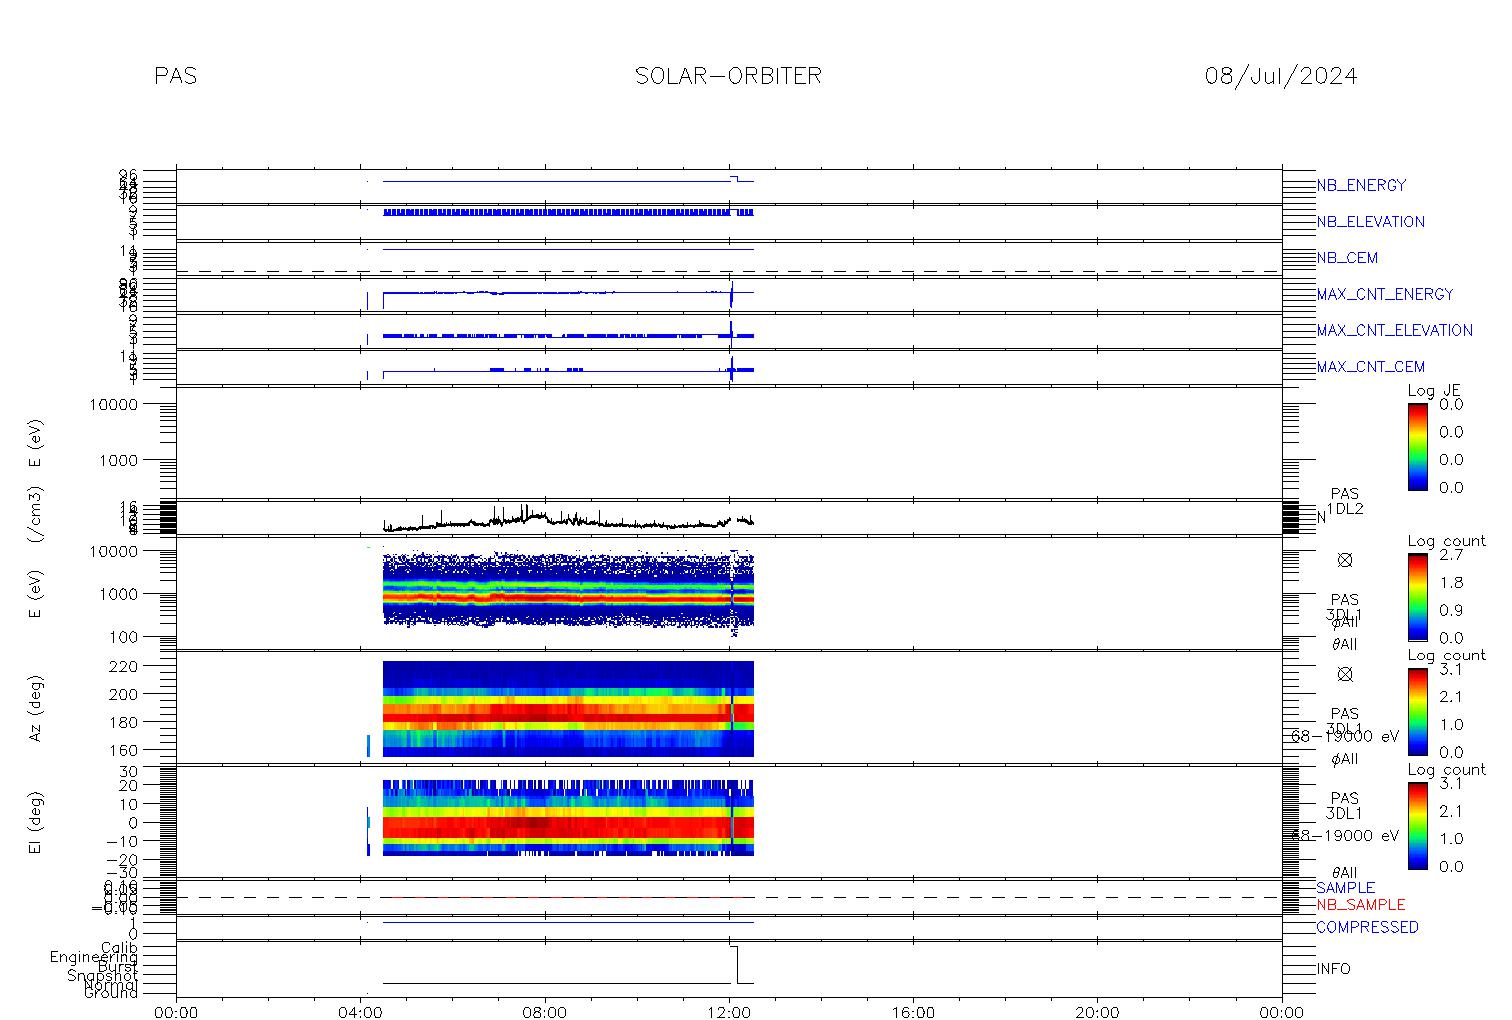
Task: Select the MAX_CNT_ENERGY panel label
Action: pos(1385,294)
